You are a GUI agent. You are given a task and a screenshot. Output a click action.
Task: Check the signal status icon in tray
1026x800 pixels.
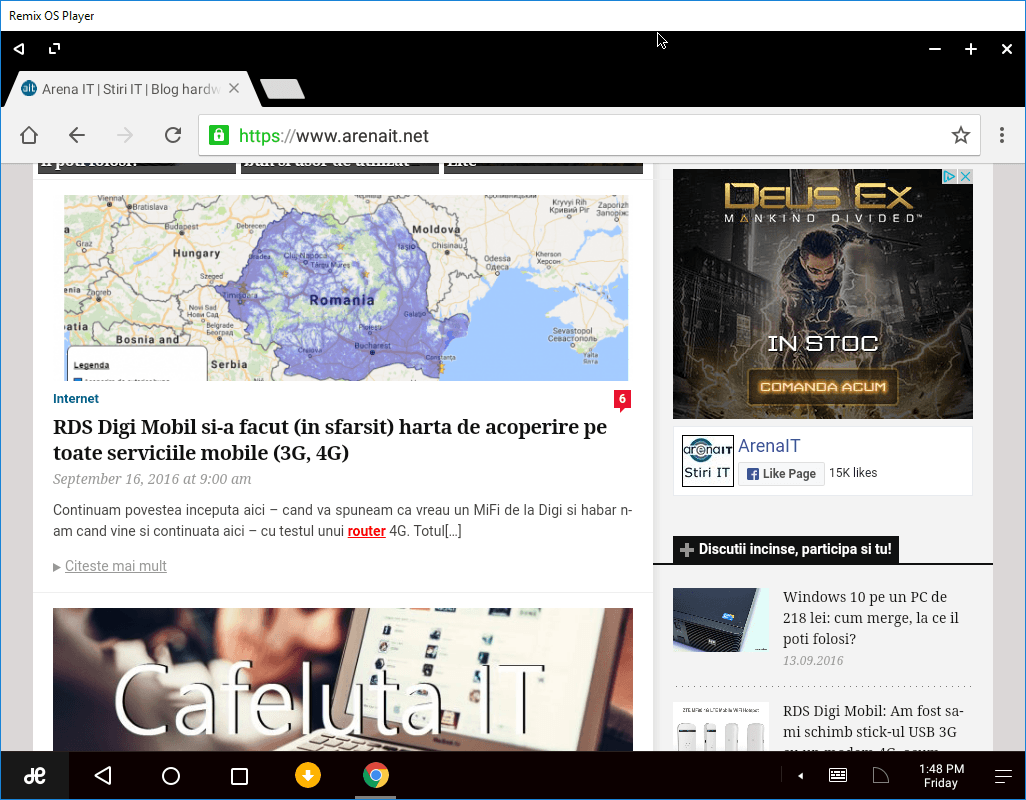coord(881,776)
